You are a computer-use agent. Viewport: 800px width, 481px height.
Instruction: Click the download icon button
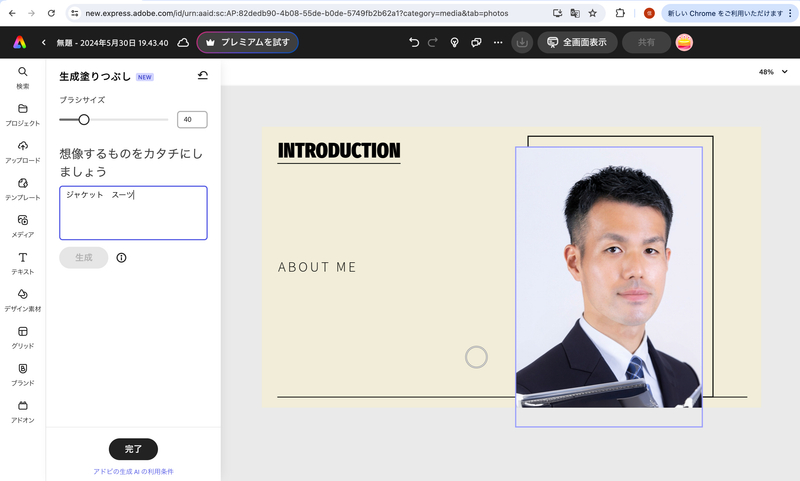tap(522, 42)
